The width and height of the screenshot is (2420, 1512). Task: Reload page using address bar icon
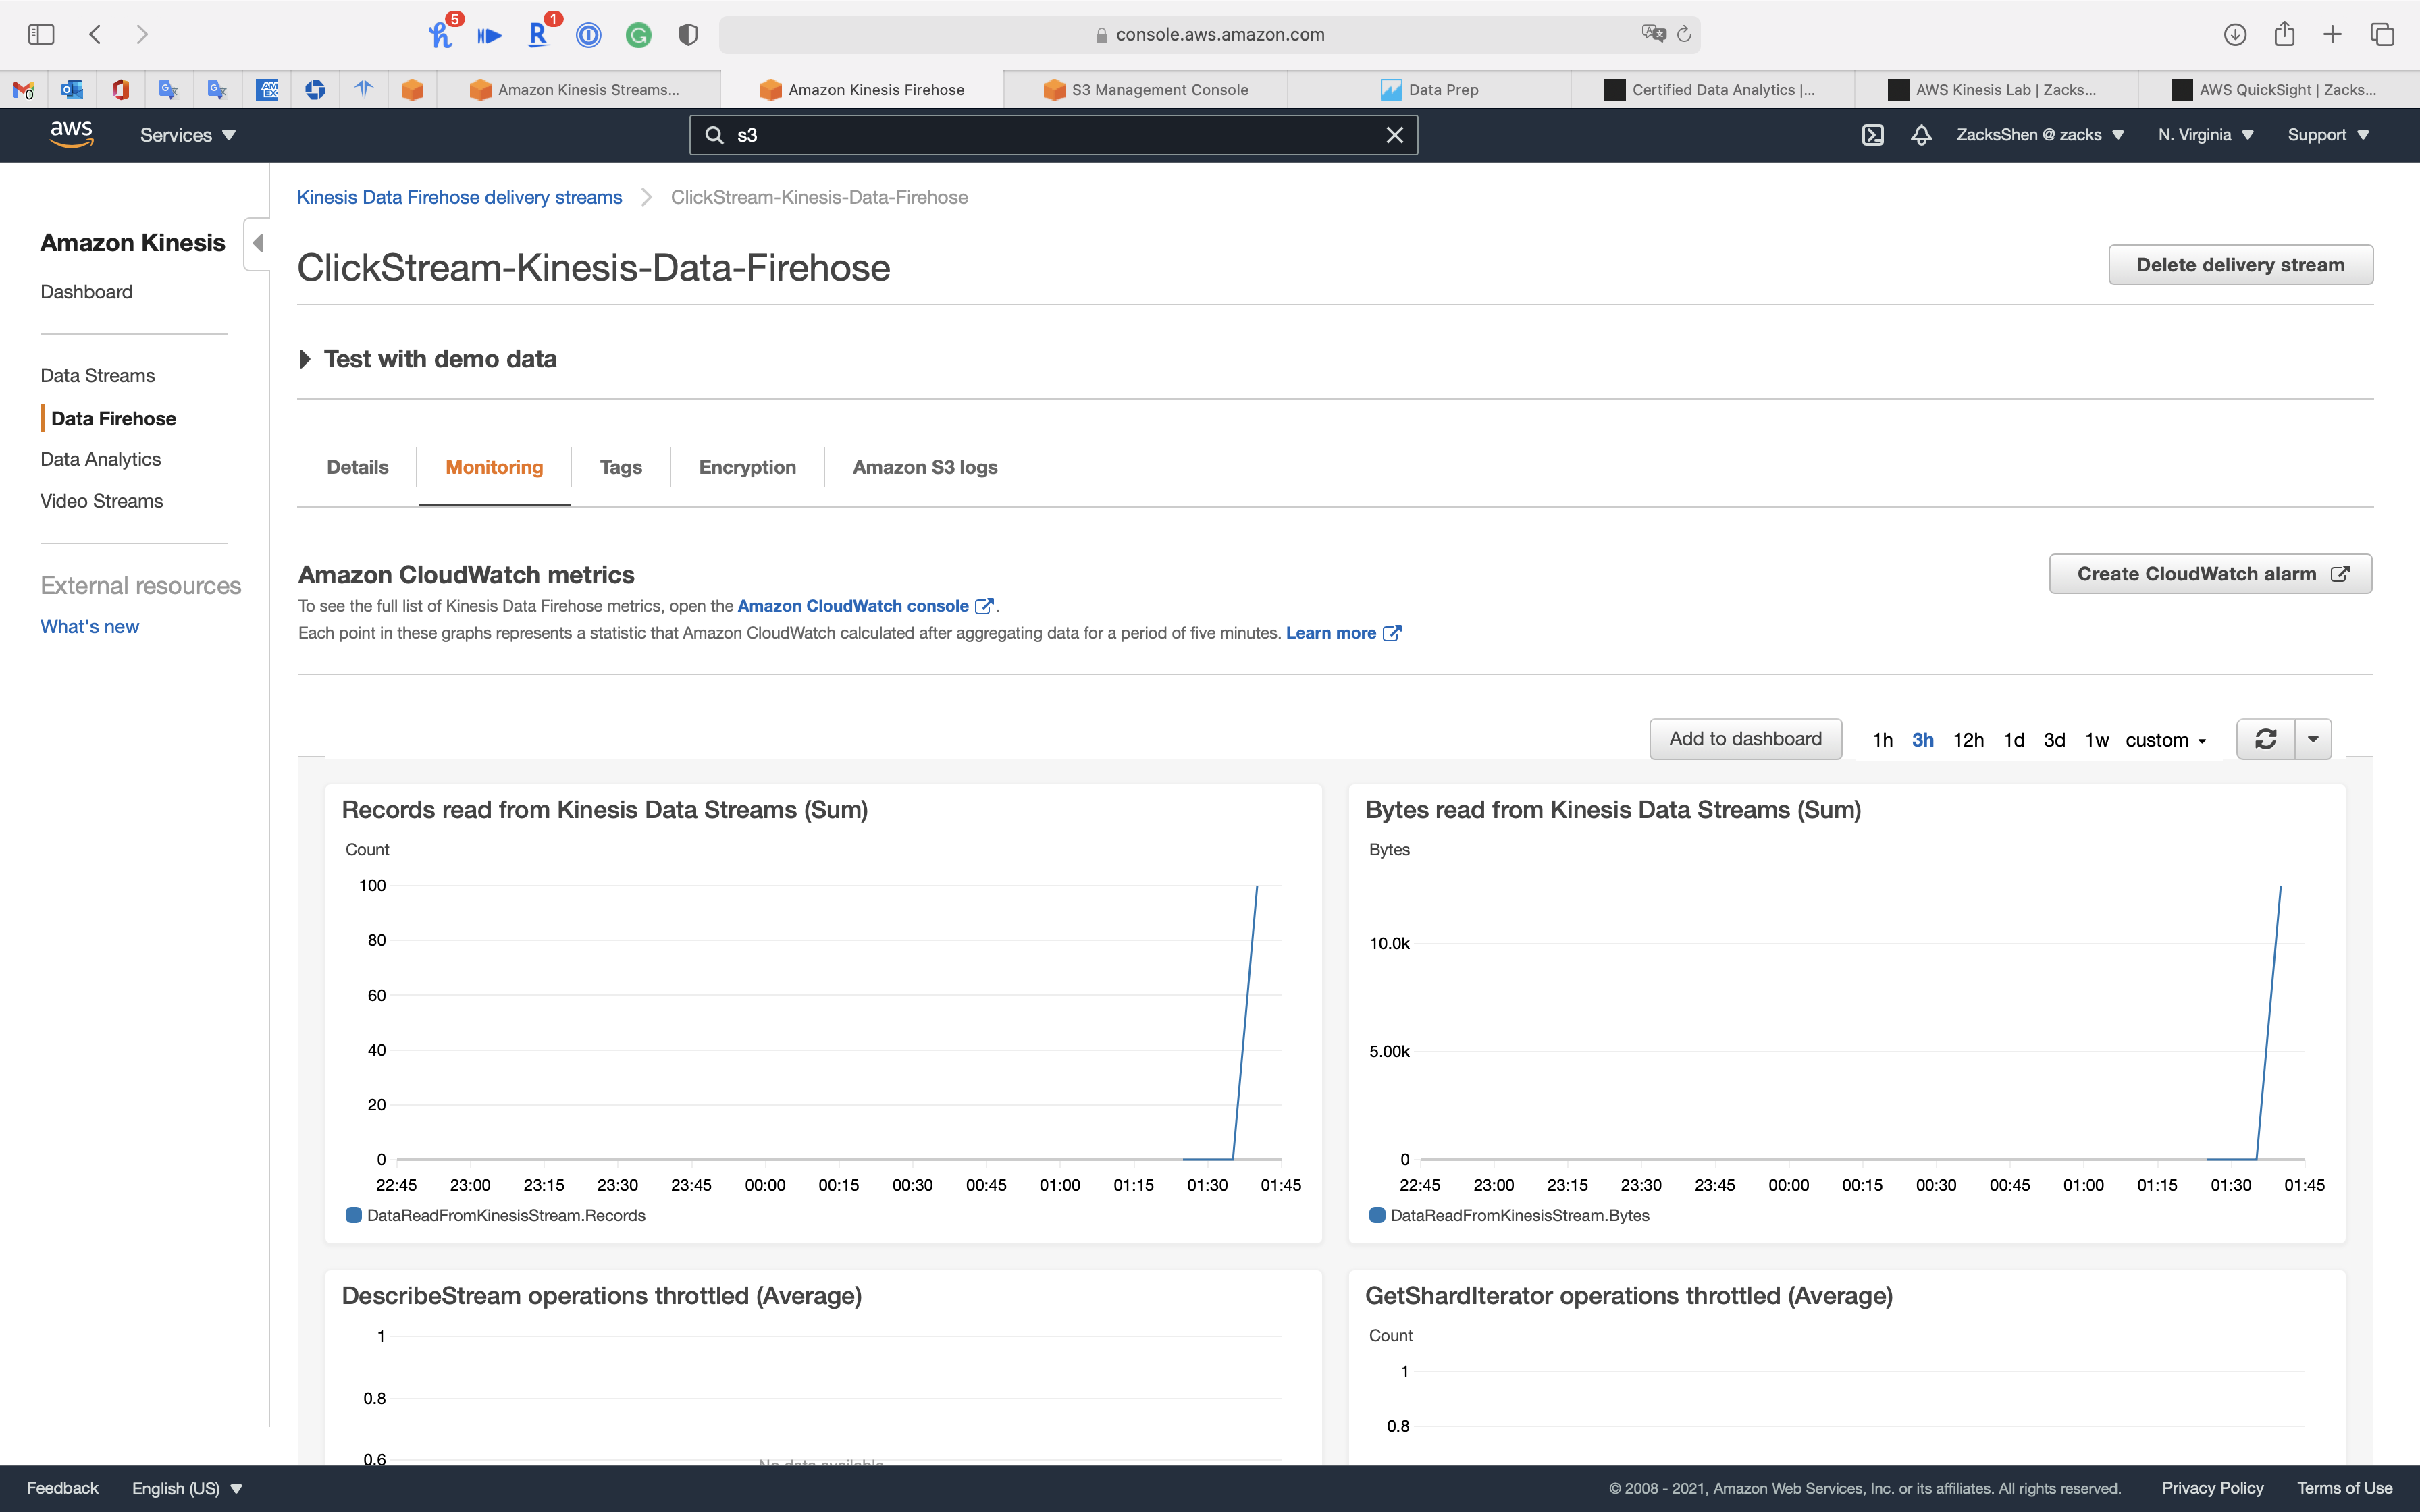click(1684, 35)
